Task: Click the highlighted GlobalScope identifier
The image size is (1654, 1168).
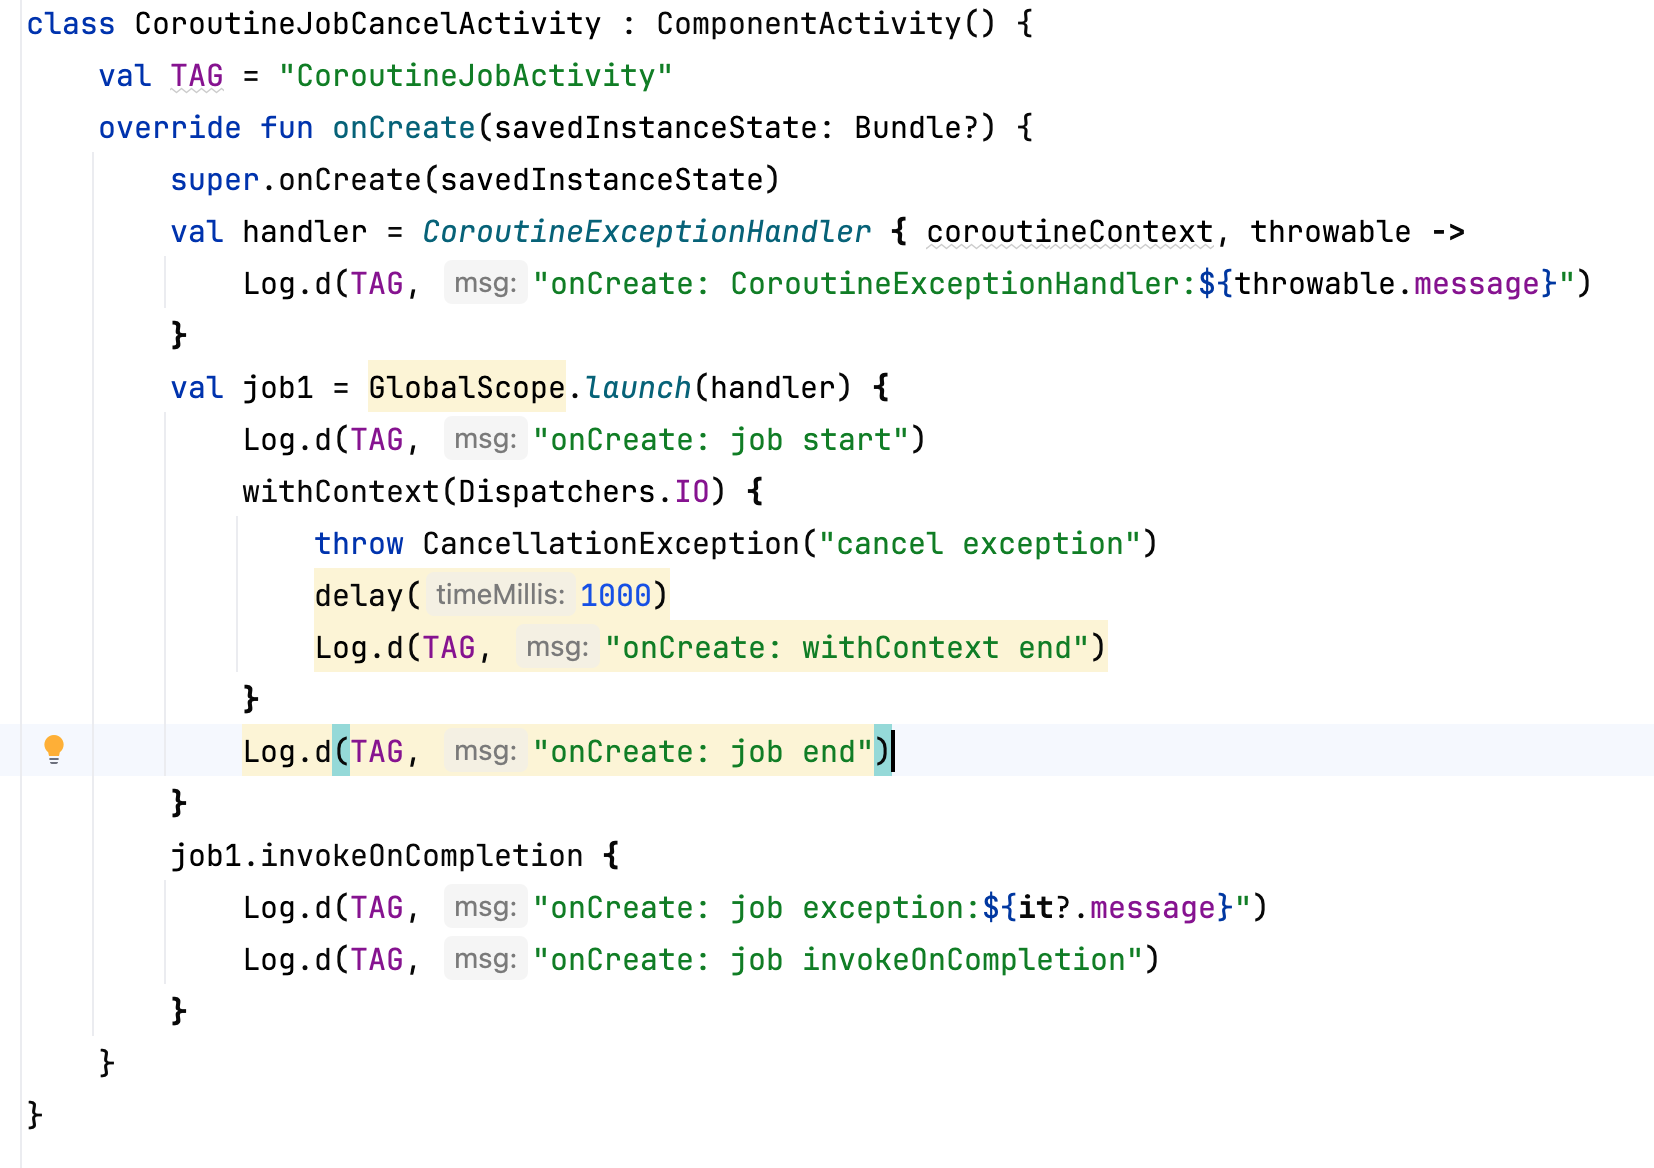Action: 466,387
